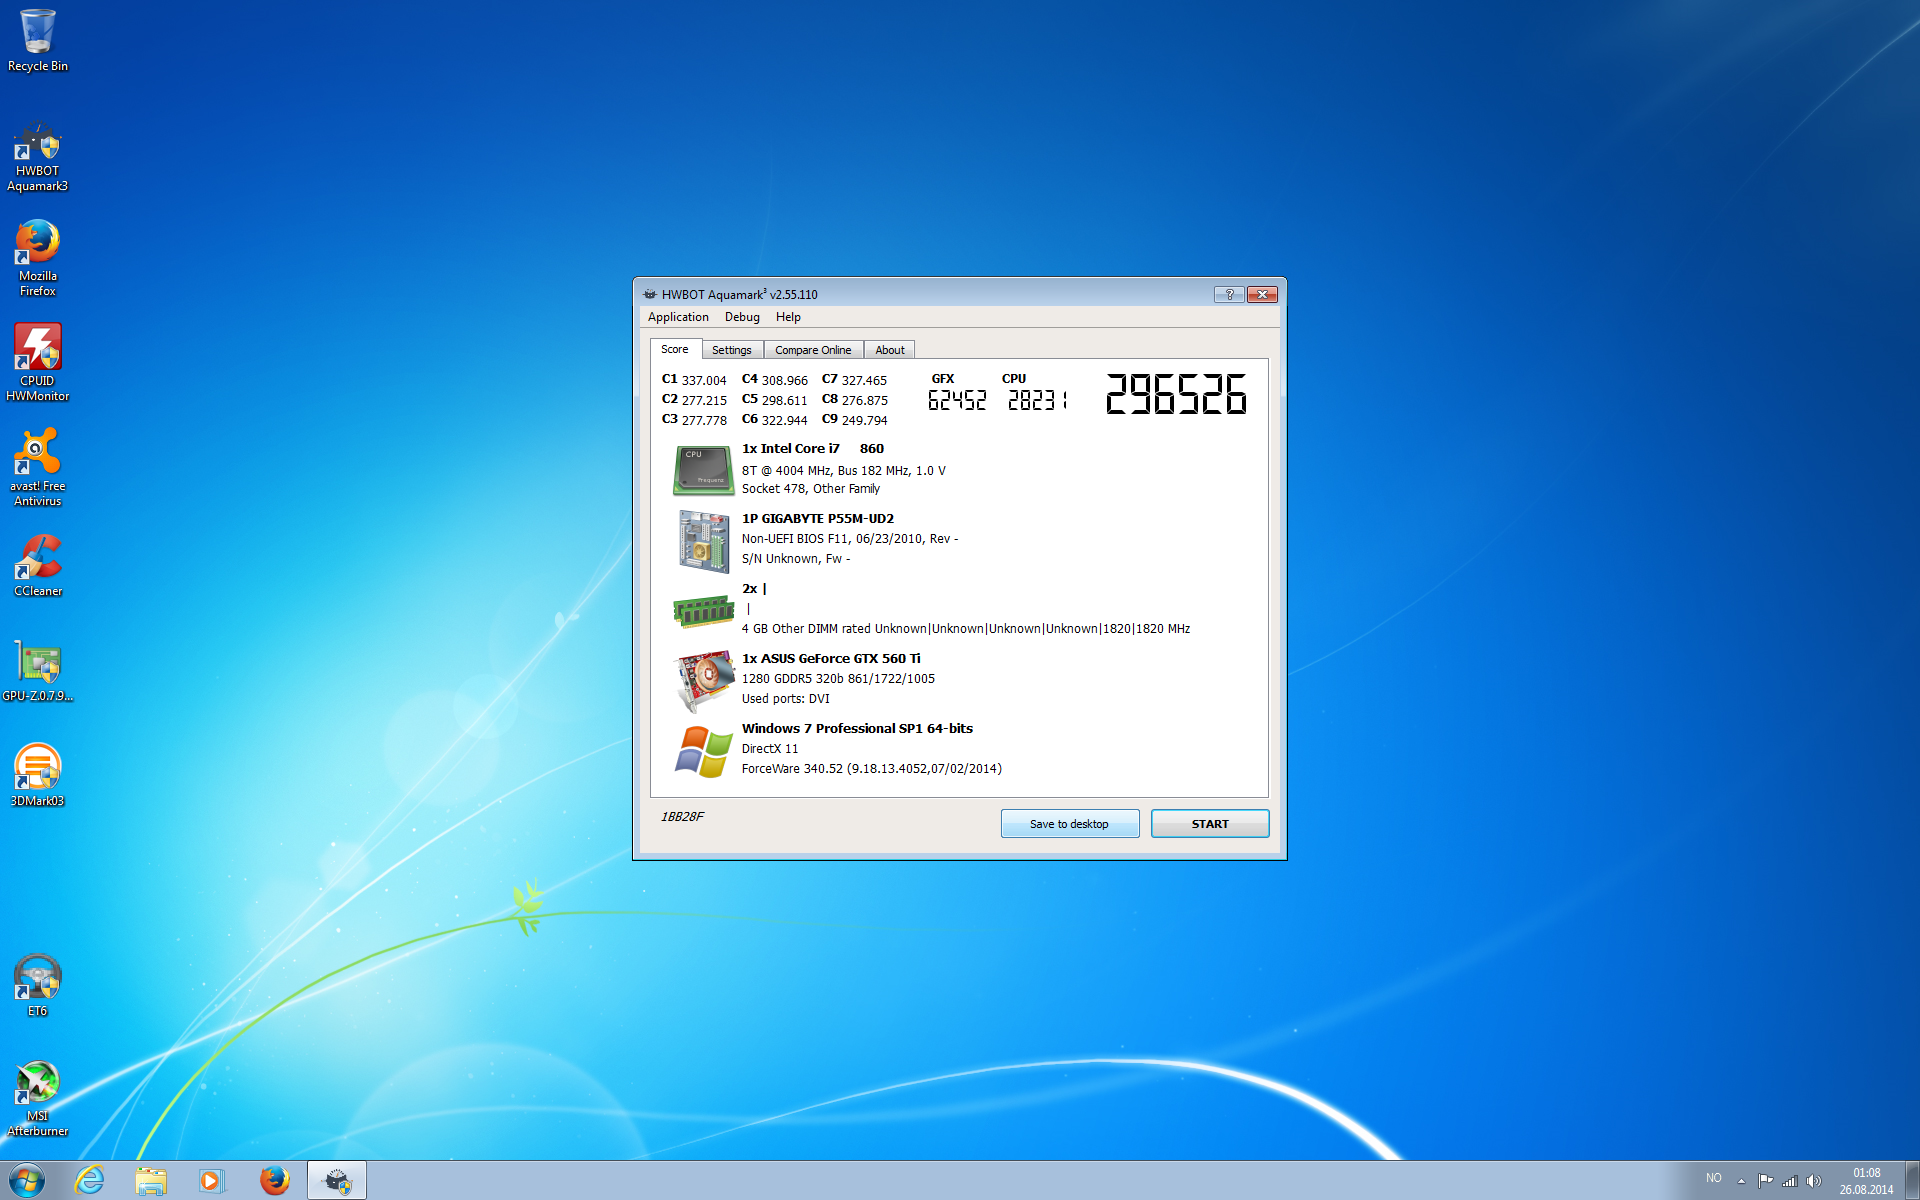Launch Internet Explorer from the taskbar

point(89,1181)
